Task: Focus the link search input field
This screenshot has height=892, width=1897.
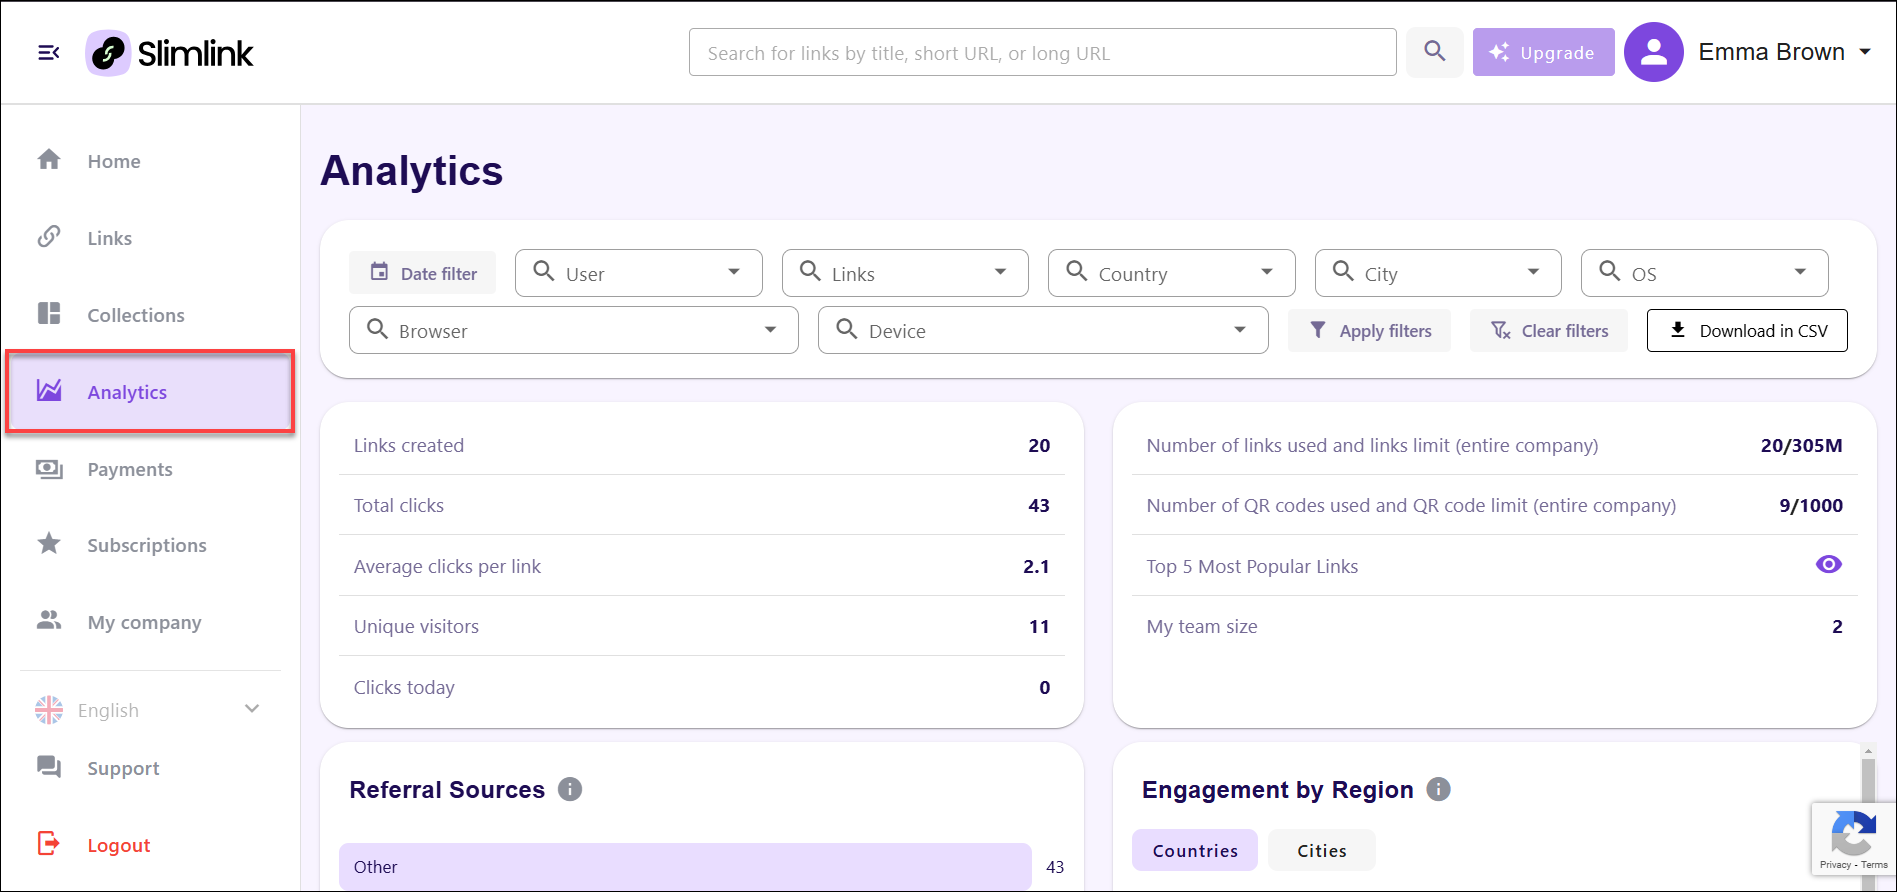Action: pyautogui.click(x=1042, y=53)
